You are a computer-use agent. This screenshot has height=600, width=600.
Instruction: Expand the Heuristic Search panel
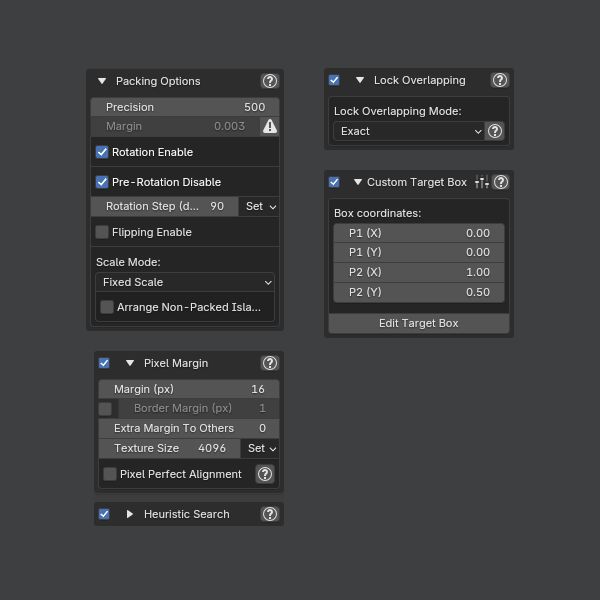129,514
